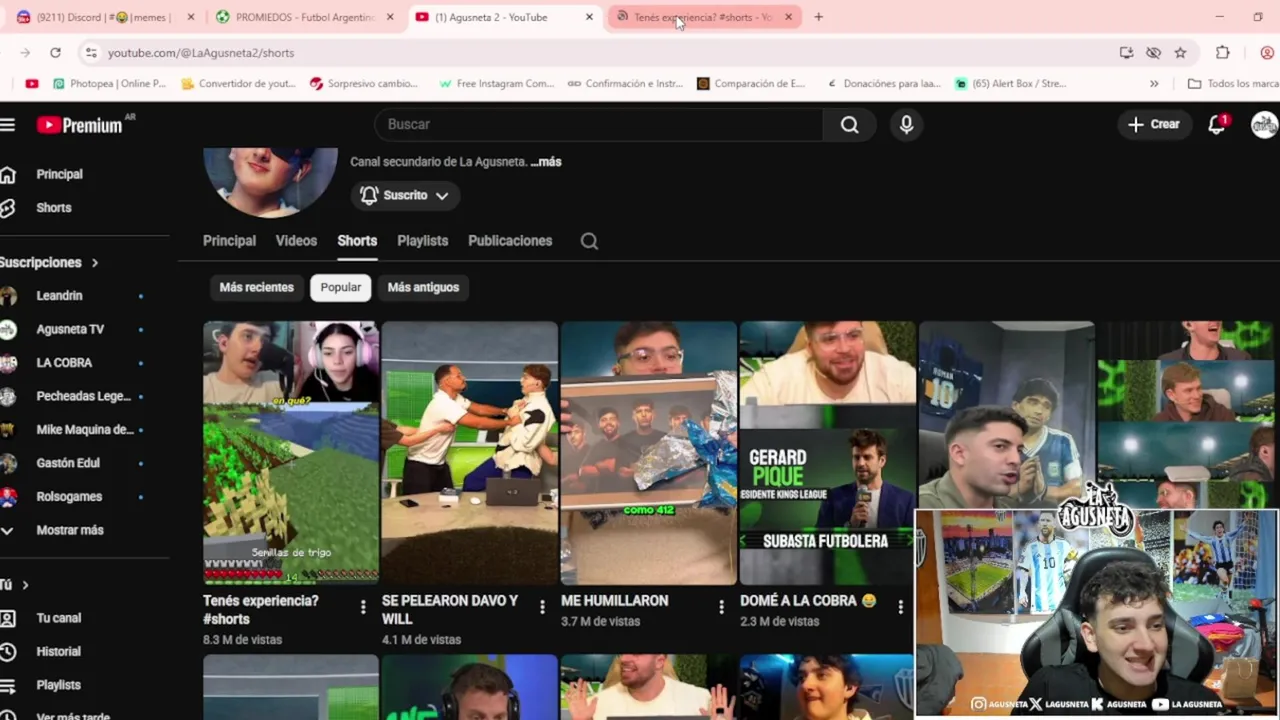Image resolution: width=1280 pixels, height=720 pixels.
Task: Search within the channel using magnifier icon
Action: [589, 241]
